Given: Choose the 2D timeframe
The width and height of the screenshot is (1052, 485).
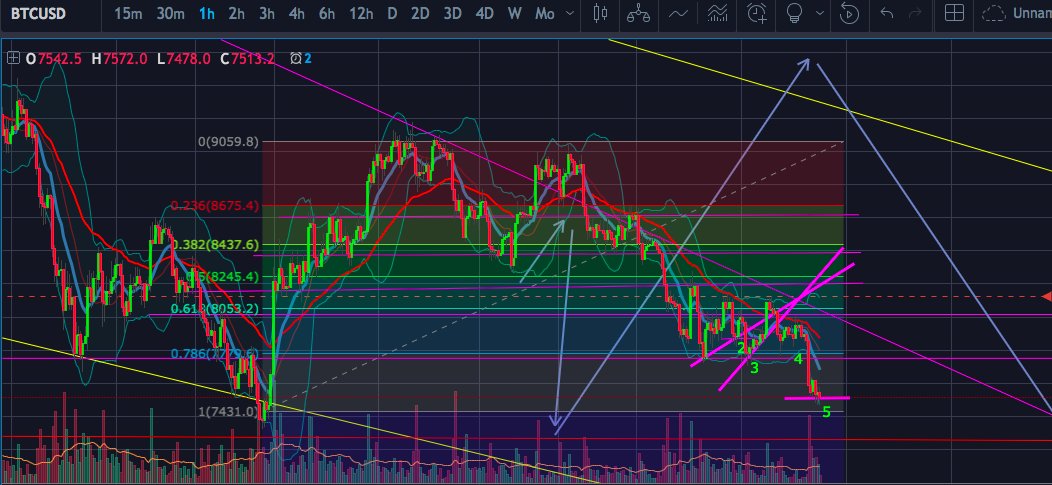Looking at the screenshot, I should pyautogui.click(x=420, y=13).
